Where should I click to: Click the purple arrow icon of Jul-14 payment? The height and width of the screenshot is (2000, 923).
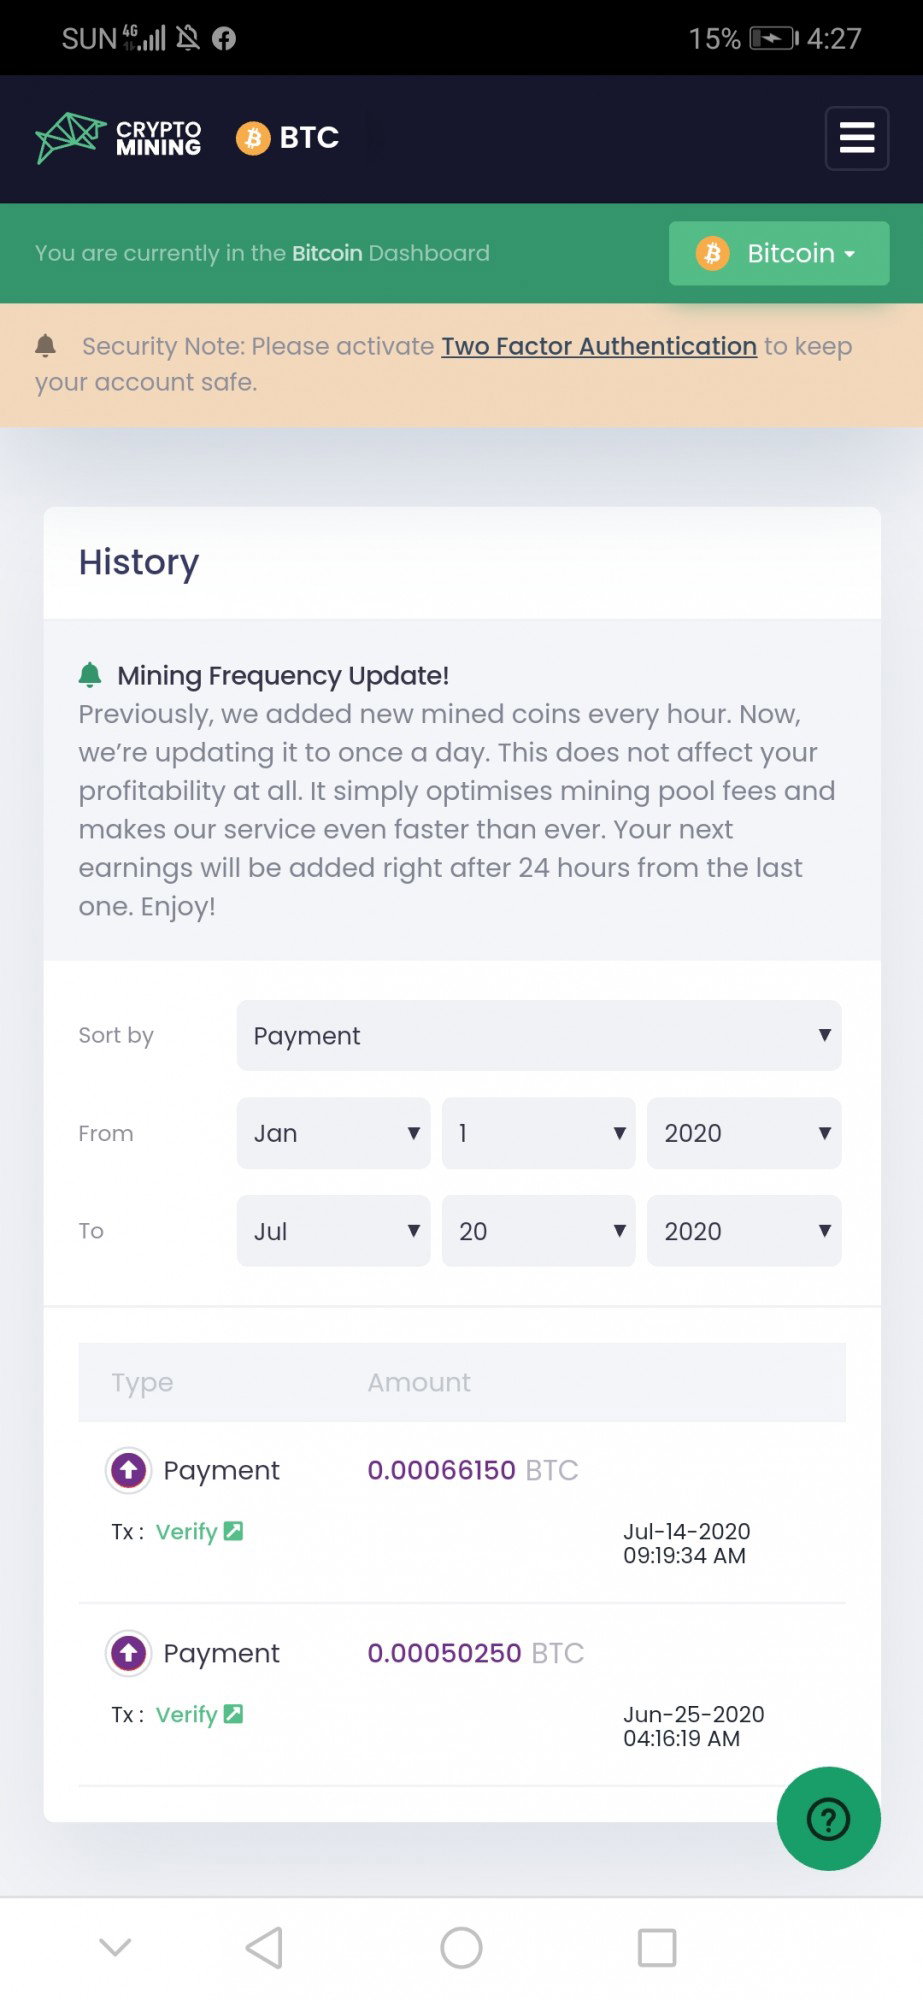coord(128,1470)
